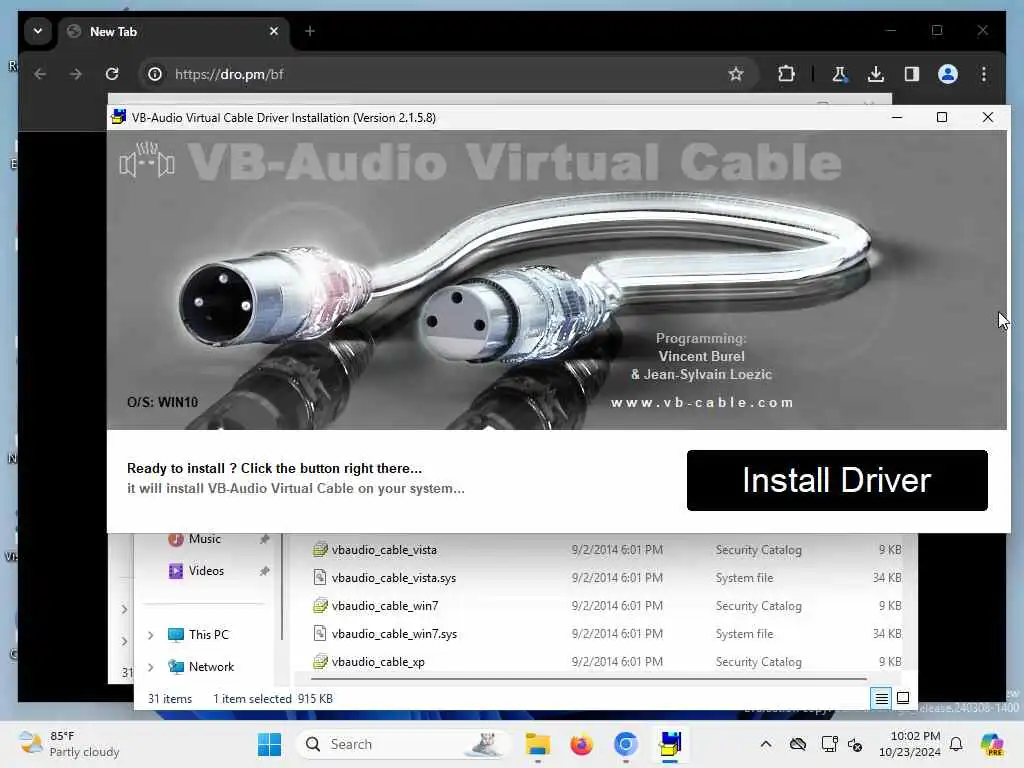This screenshot has width=1024, height=768.
Task: Click the File Explorer horizontal scrollbar
Action: coord(588,679)
